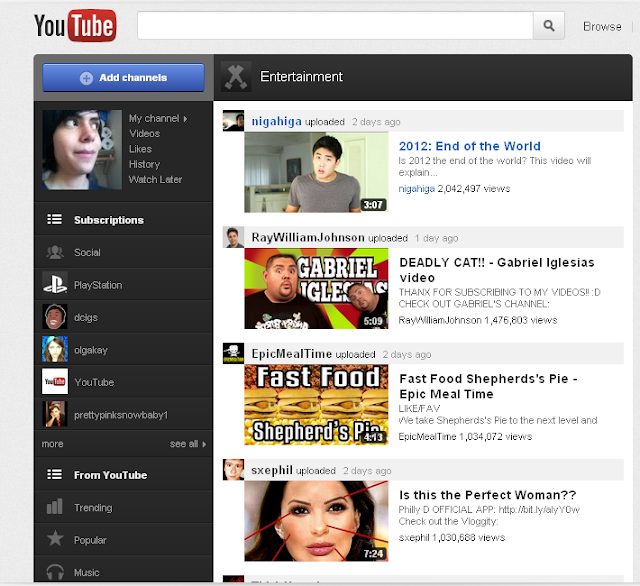Select Social label in Subscriptions list
This screenshot has height=586, width=640.
(x=87, y=253)
